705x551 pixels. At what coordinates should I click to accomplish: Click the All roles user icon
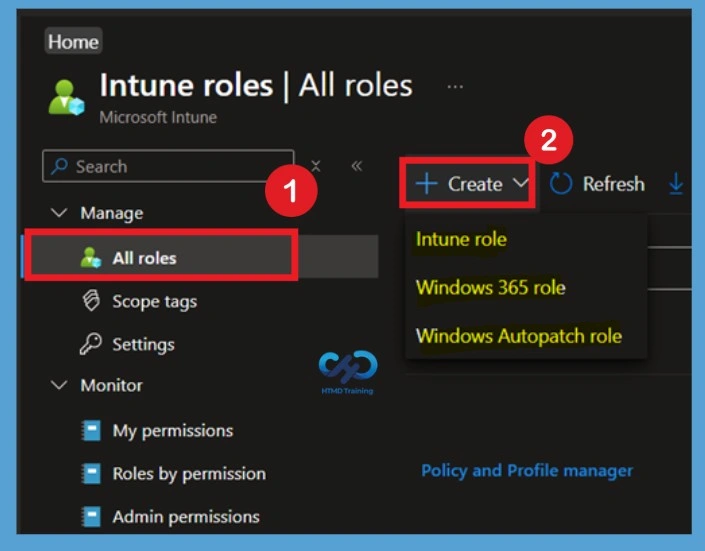pos(90,258)
